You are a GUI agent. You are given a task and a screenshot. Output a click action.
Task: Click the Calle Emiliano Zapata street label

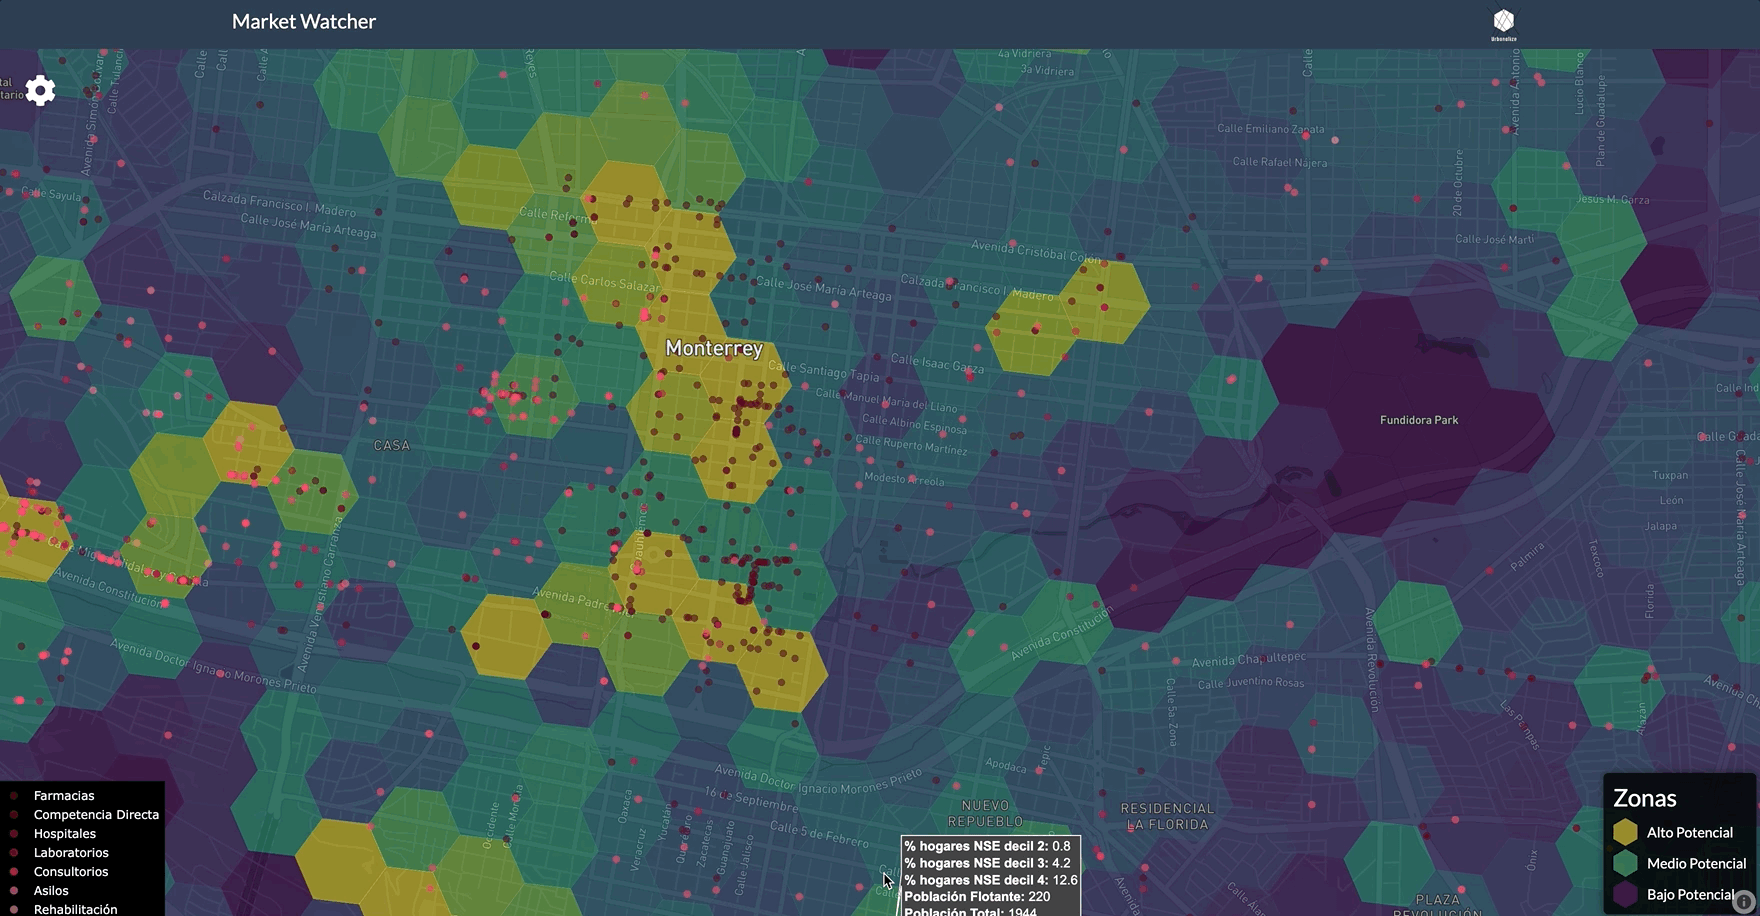1271,128
